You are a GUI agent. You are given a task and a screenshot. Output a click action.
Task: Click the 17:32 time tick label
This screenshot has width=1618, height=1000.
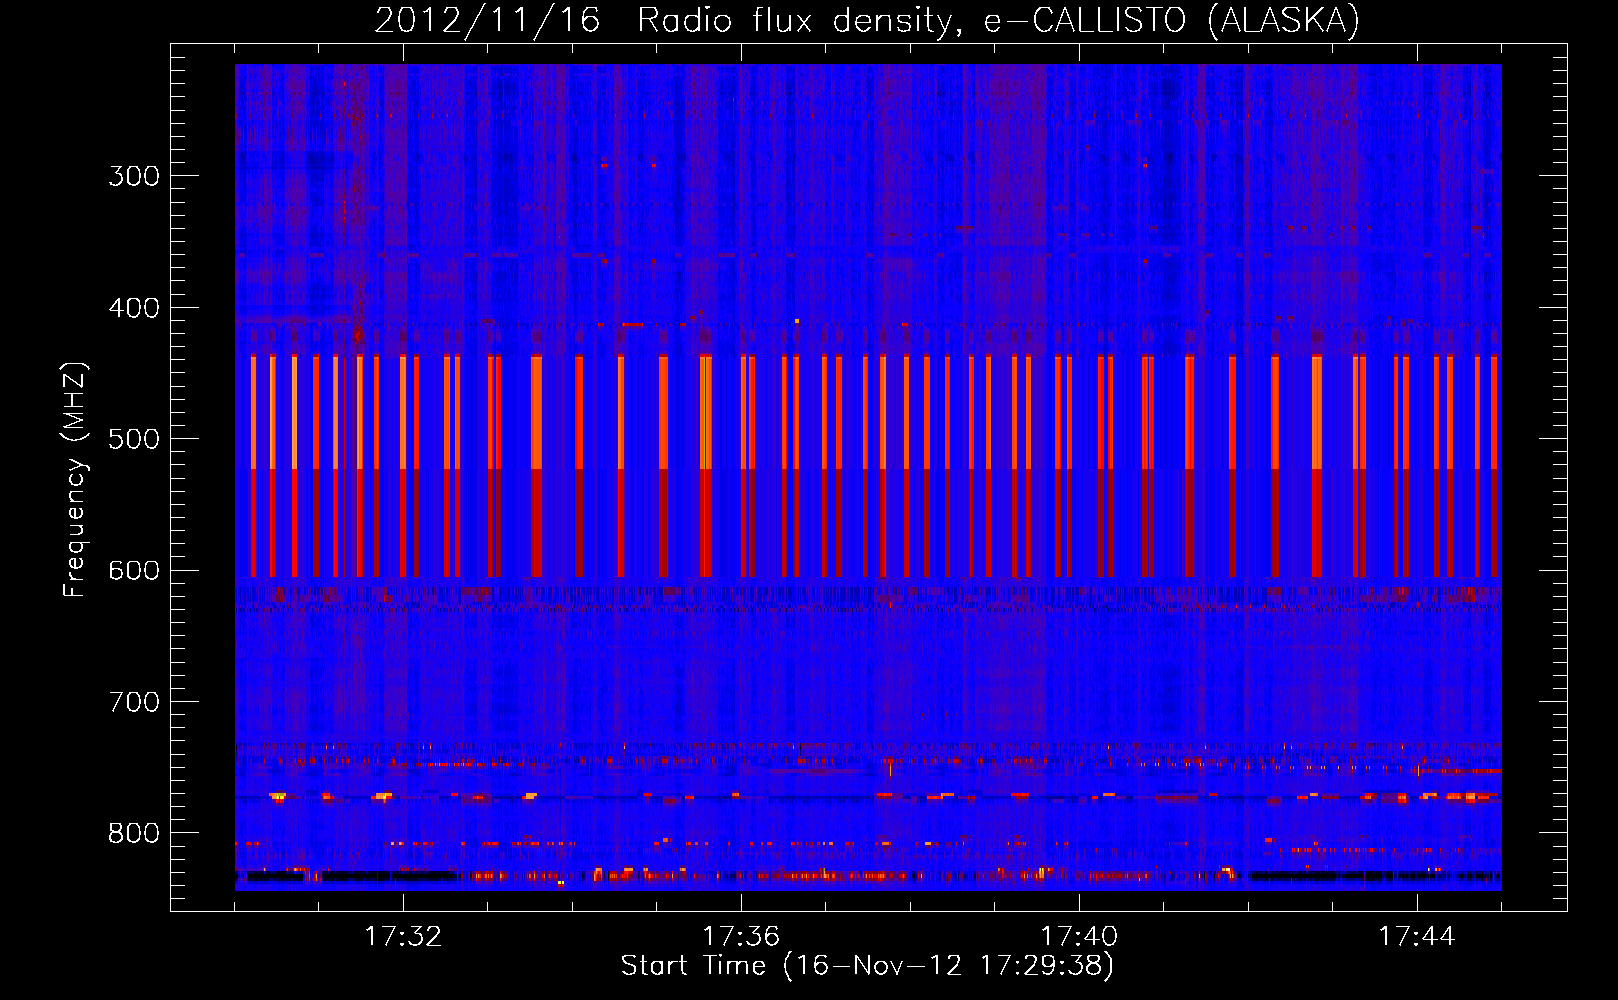click(403, 936)
